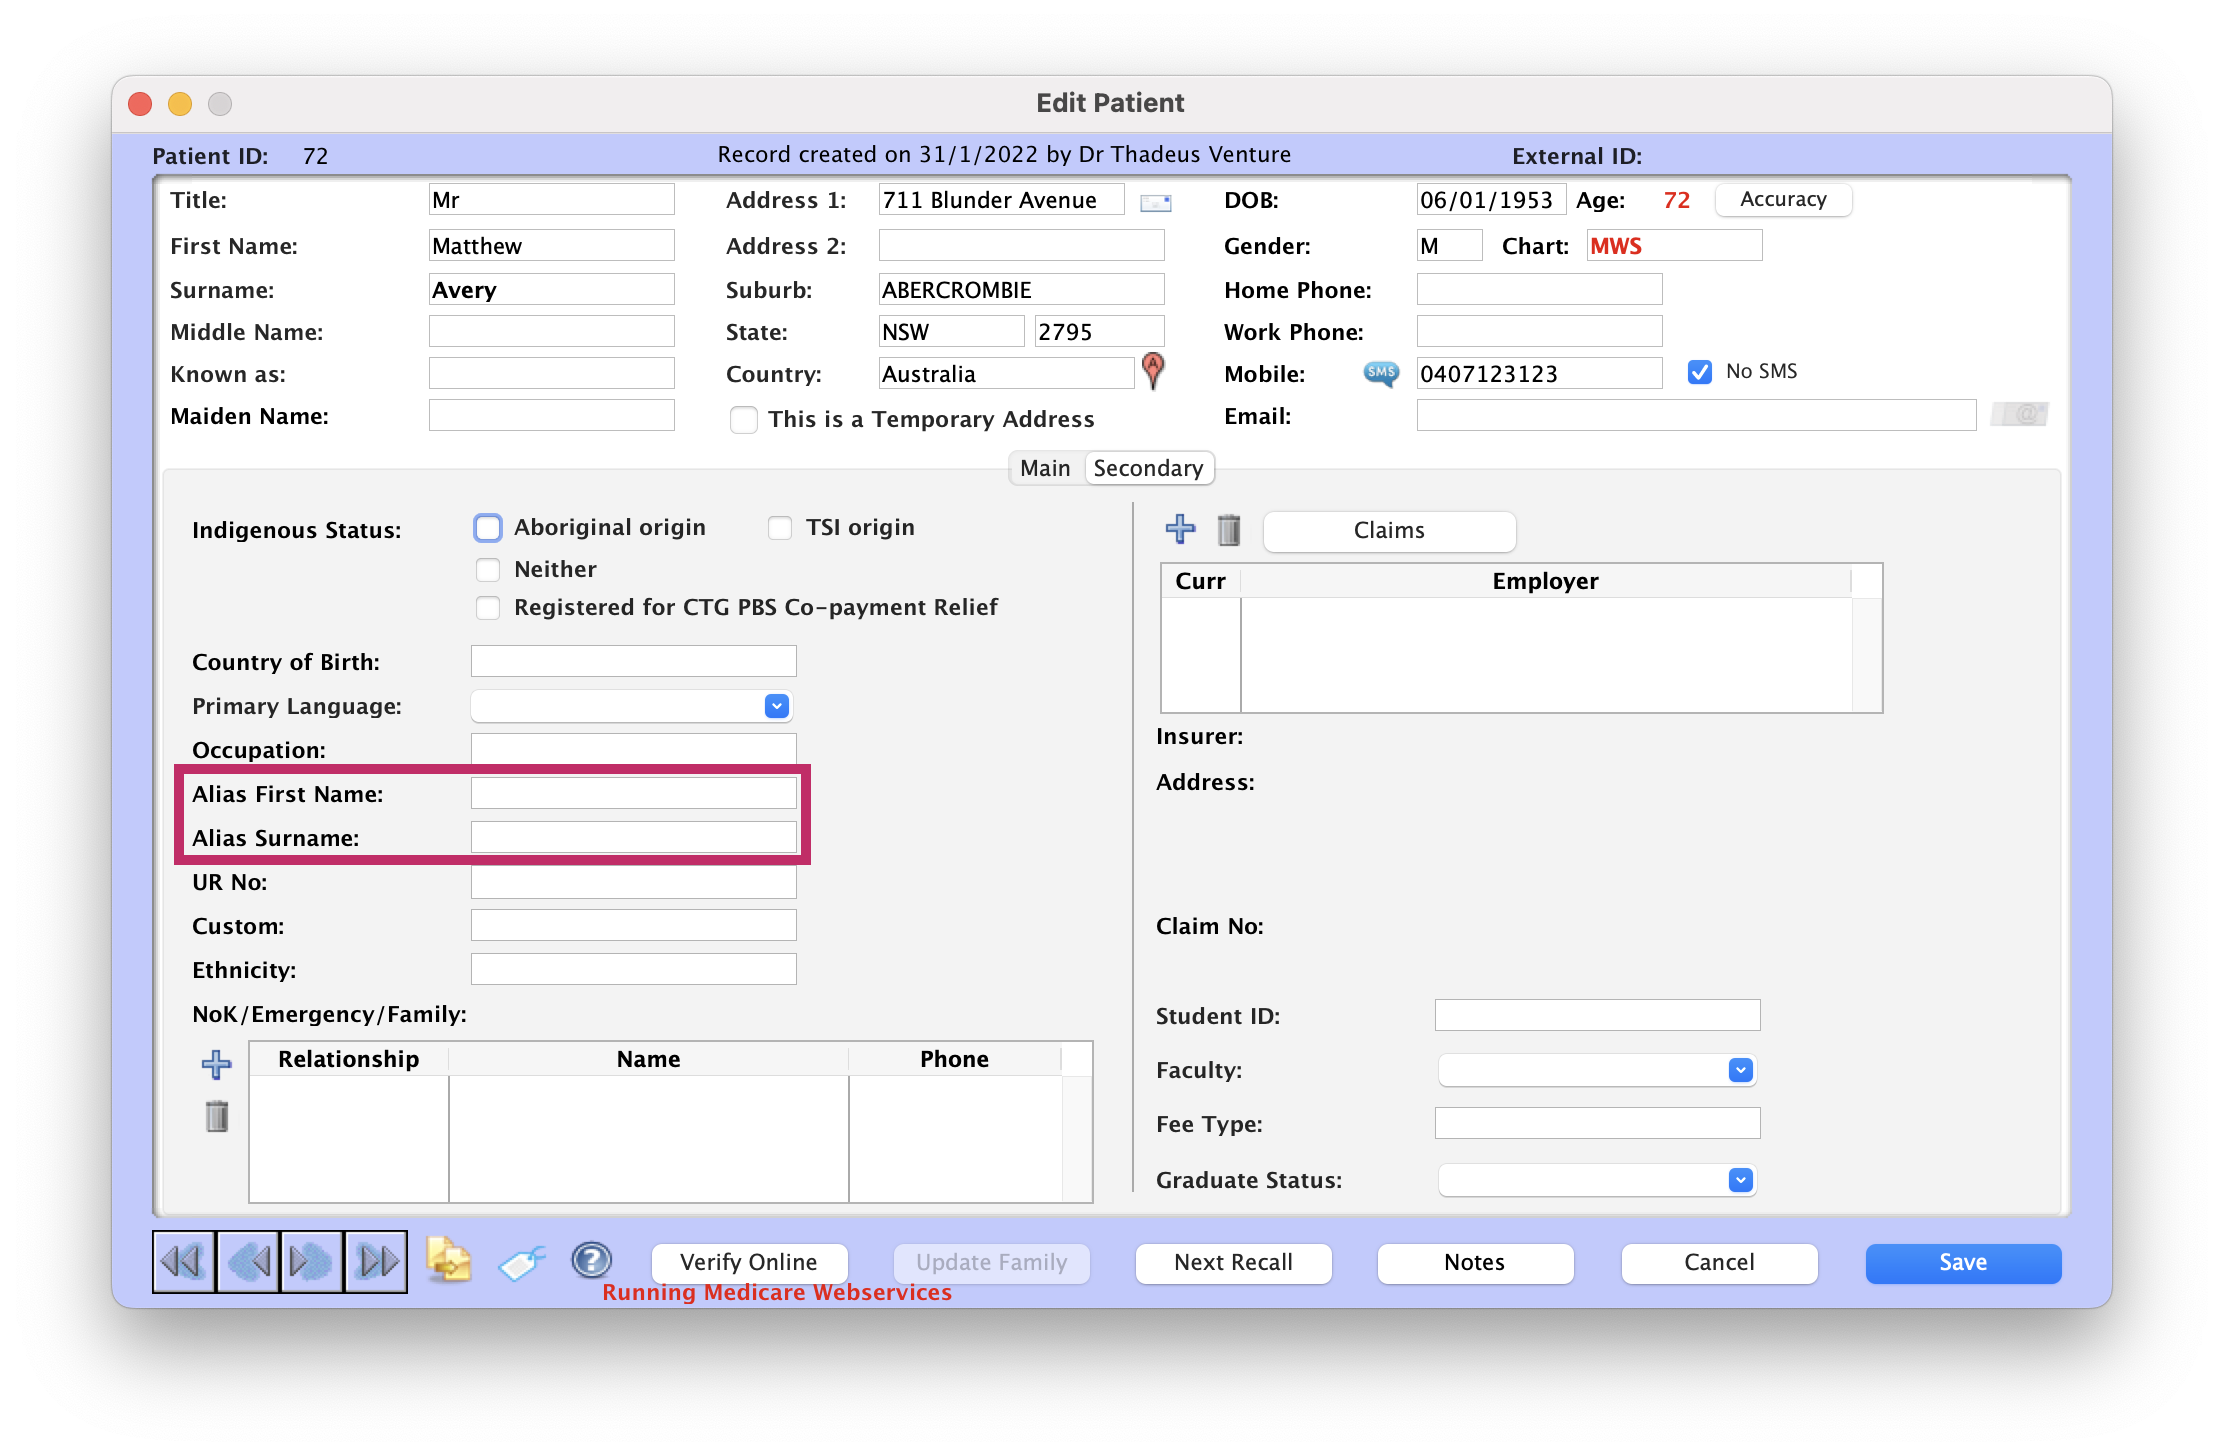Image resolution: width=2224 pixels, height=1456 pixels.
Task: Click the Verify Online button
Action: pos(748,1262)
